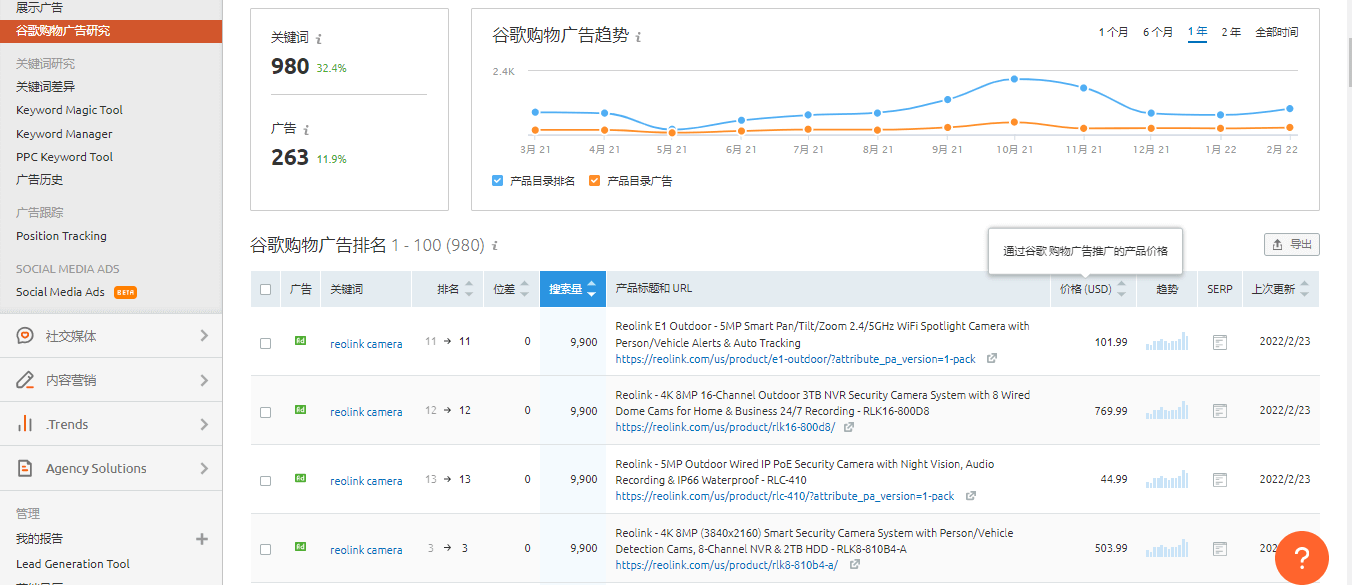Click the Ad badge in the 503.99 row

tap(300, 548)
